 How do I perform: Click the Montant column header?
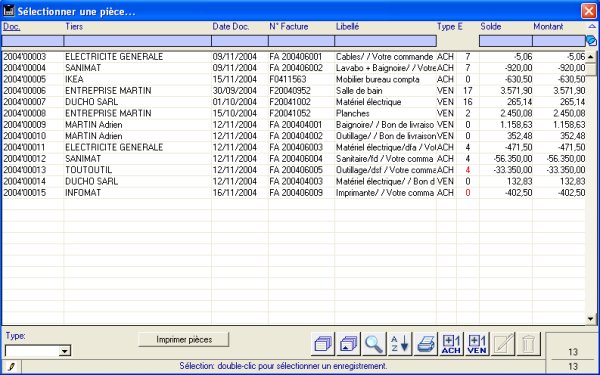pyautogui.click(x=548, y=26)
